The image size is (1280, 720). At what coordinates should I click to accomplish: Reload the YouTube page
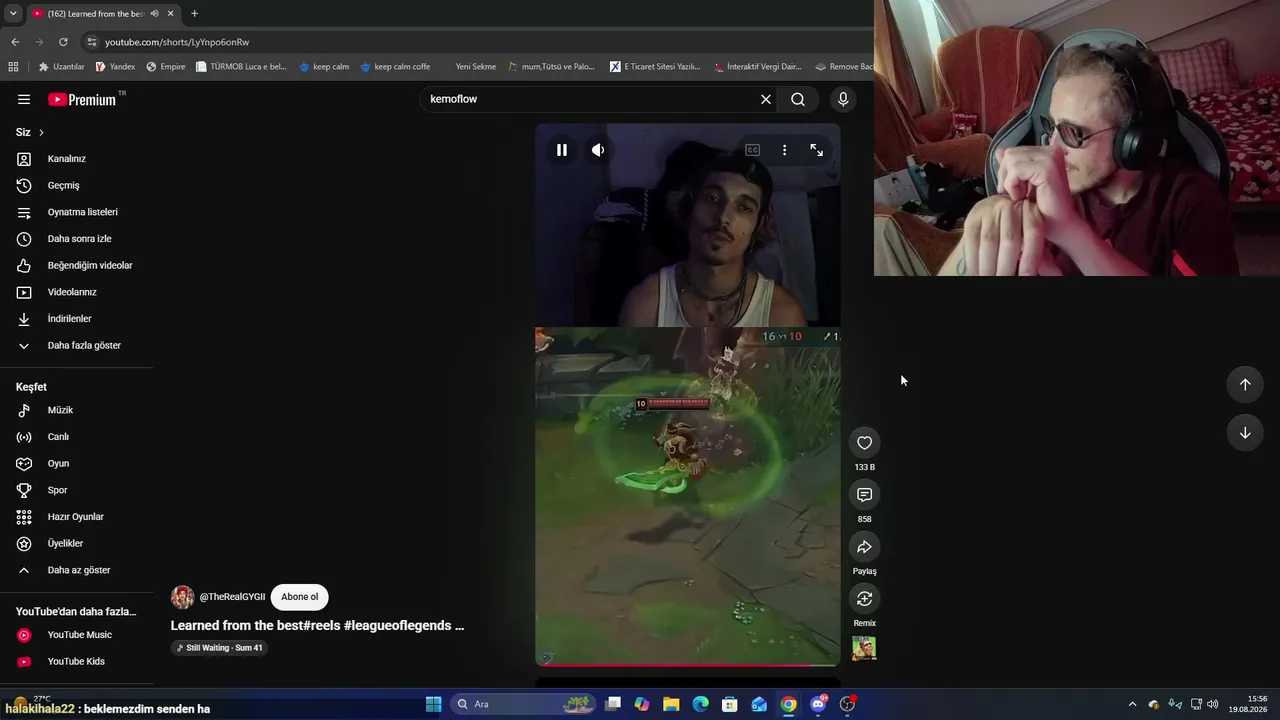[63, 42]
